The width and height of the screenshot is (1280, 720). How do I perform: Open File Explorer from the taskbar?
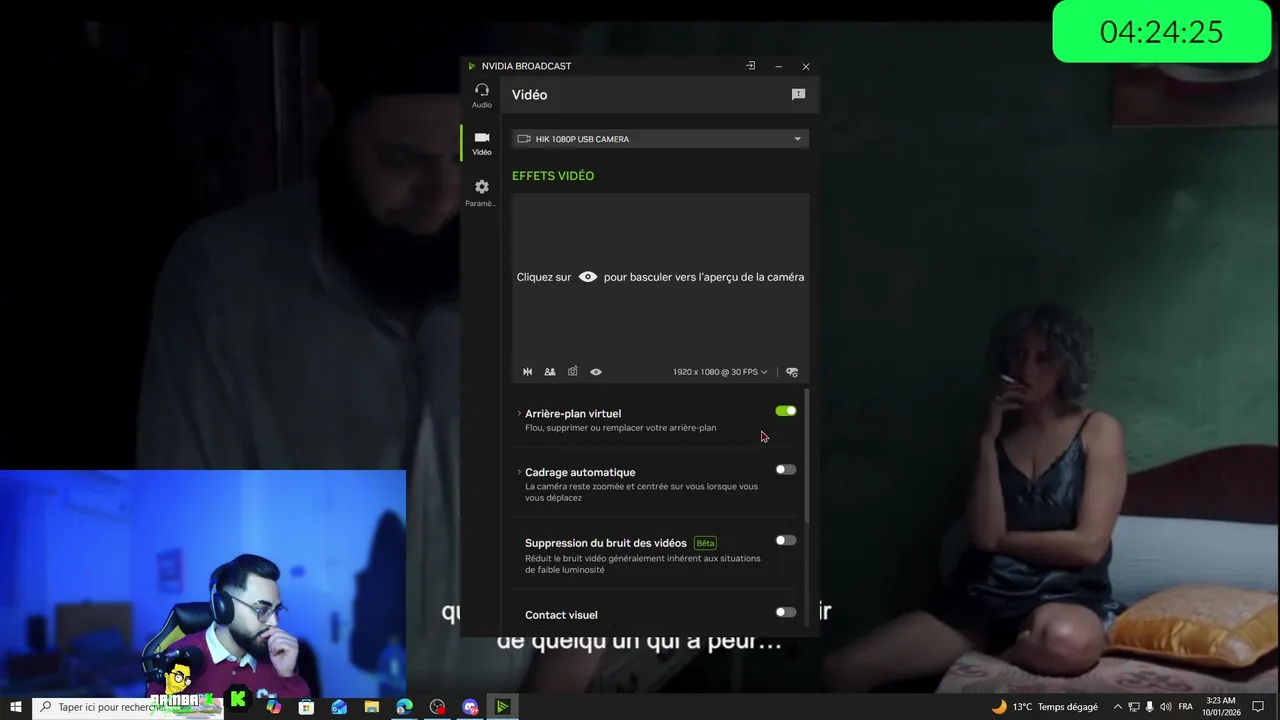(372, 707)
